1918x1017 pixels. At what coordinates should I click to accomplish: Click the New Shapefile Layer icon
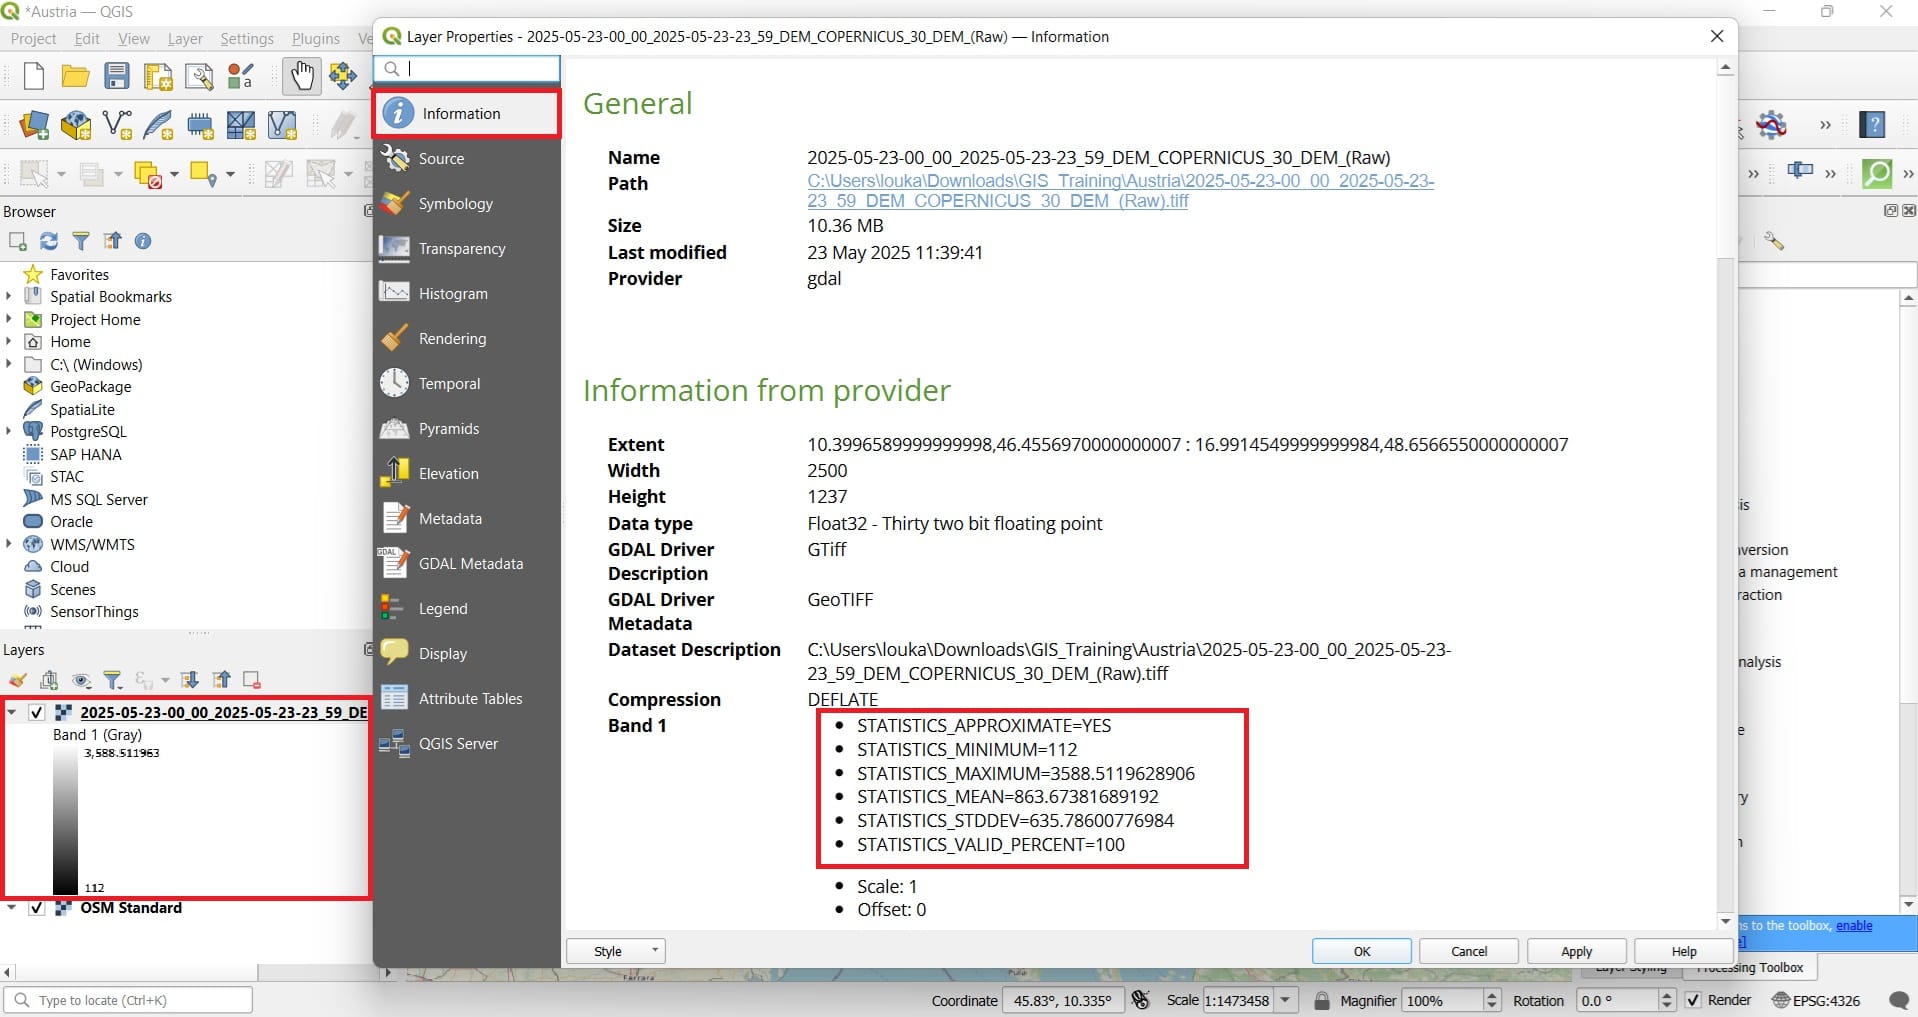pos(117,125)
